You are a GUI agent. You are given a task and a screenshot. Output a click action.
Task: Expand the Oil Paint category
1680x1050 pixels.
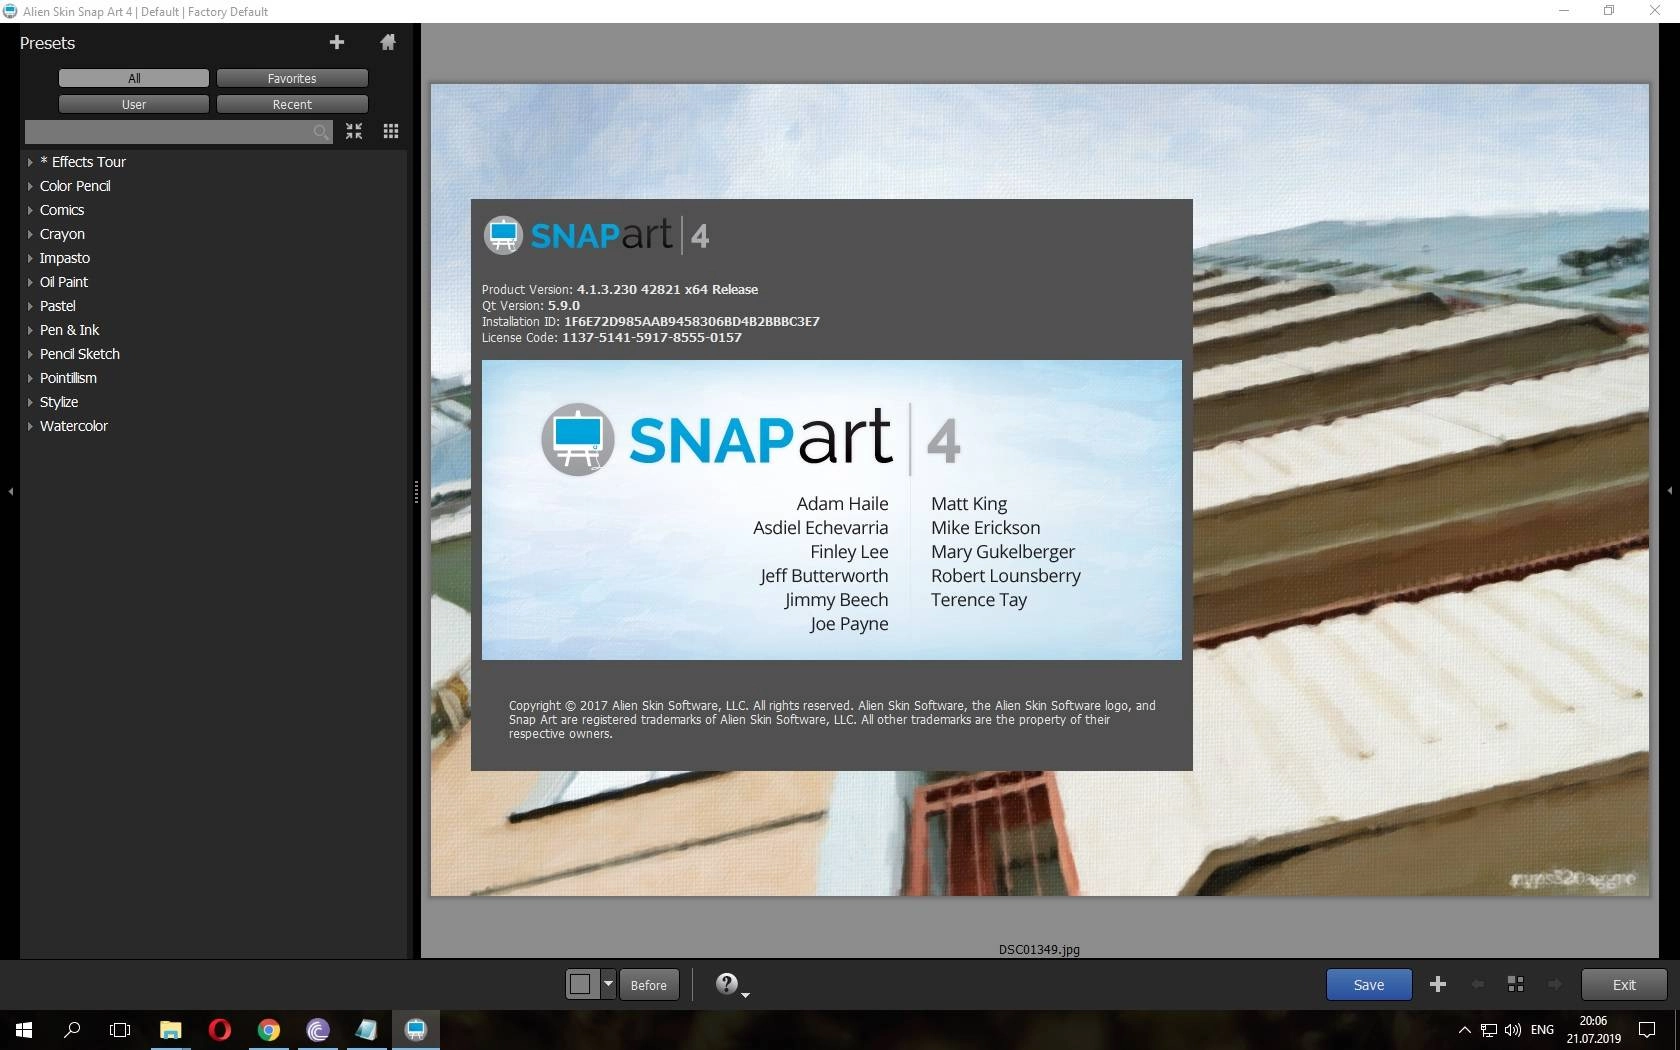(30, 282)
